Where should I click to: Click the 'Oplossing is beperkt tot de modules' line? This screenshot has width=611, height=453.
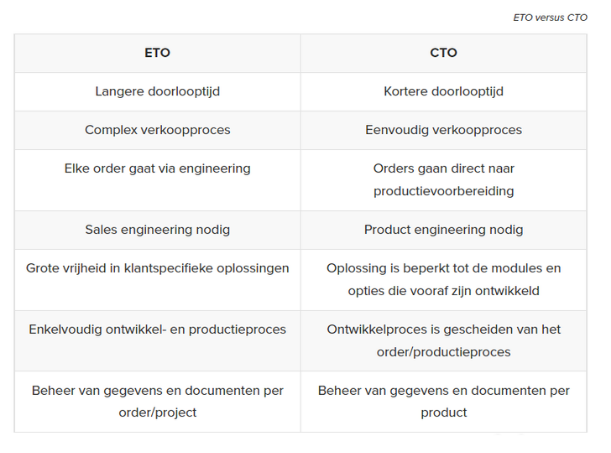pos(443,268)
